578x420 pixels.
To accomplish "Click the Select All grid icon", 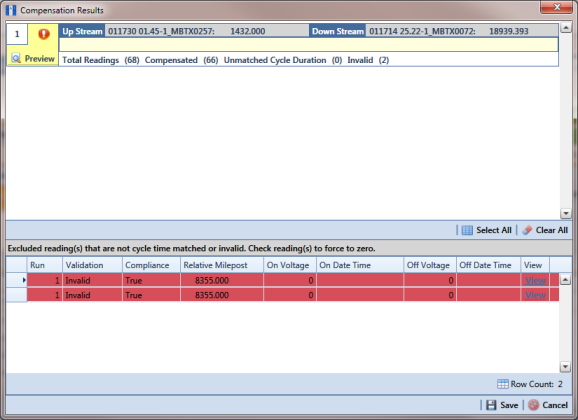I will point(467,230).
